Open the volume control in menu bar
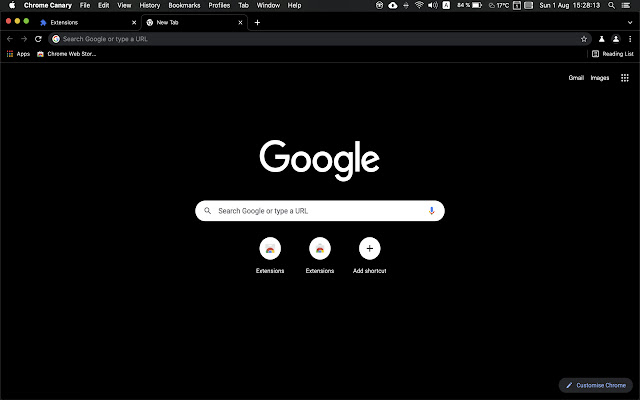The image size is (640, 400). click(x=433, y=5)
